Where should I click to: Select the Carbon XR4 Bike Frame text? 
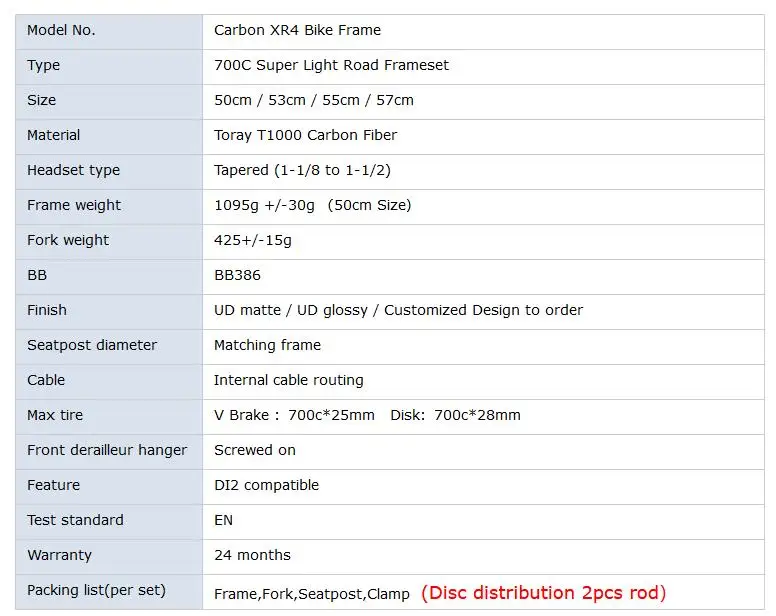pyautogui.click(x=297, y=30)
